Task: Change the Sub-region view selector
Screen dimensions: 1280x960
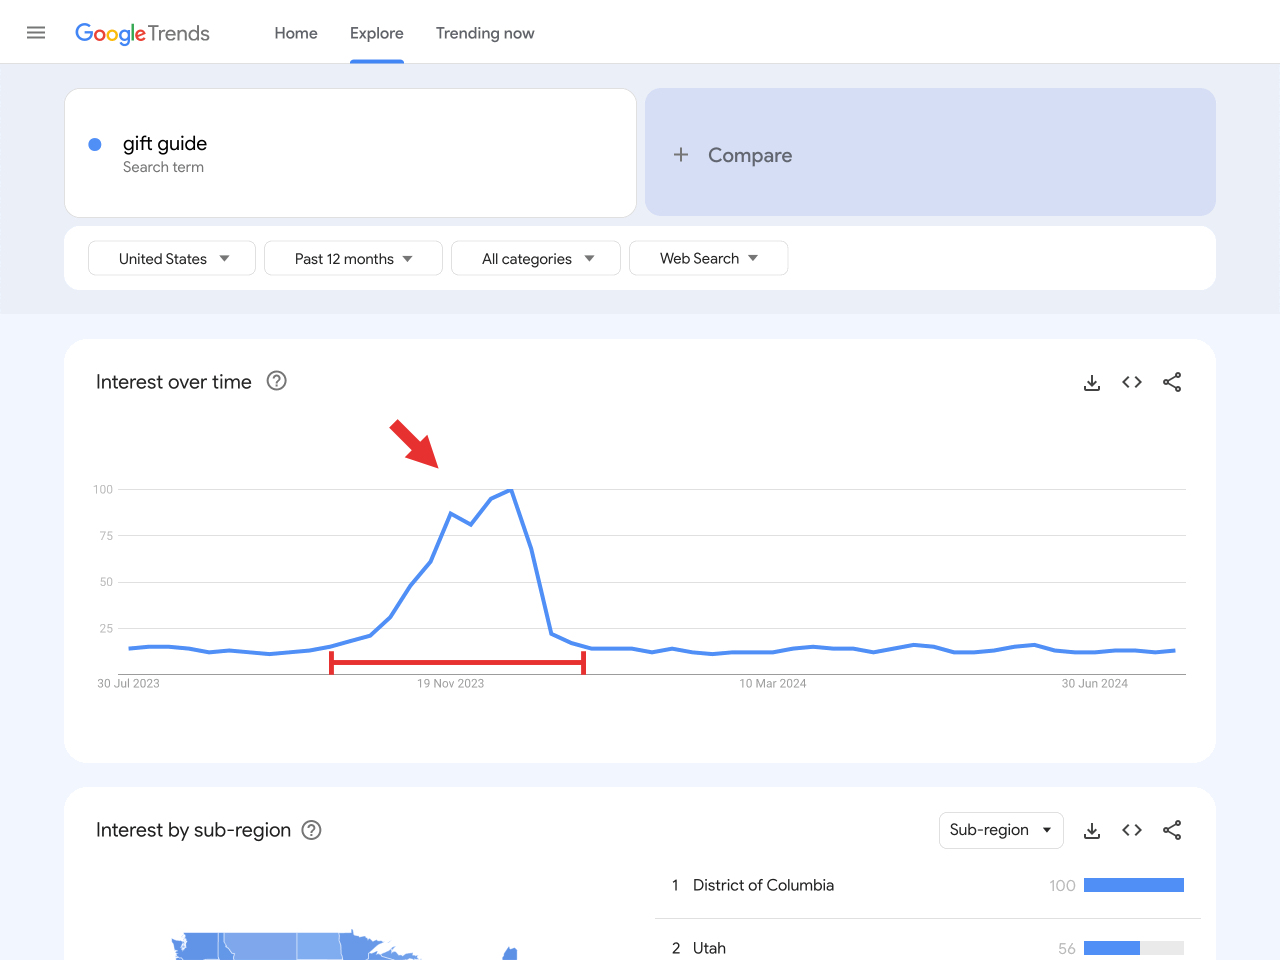Action: point(1000,830)
